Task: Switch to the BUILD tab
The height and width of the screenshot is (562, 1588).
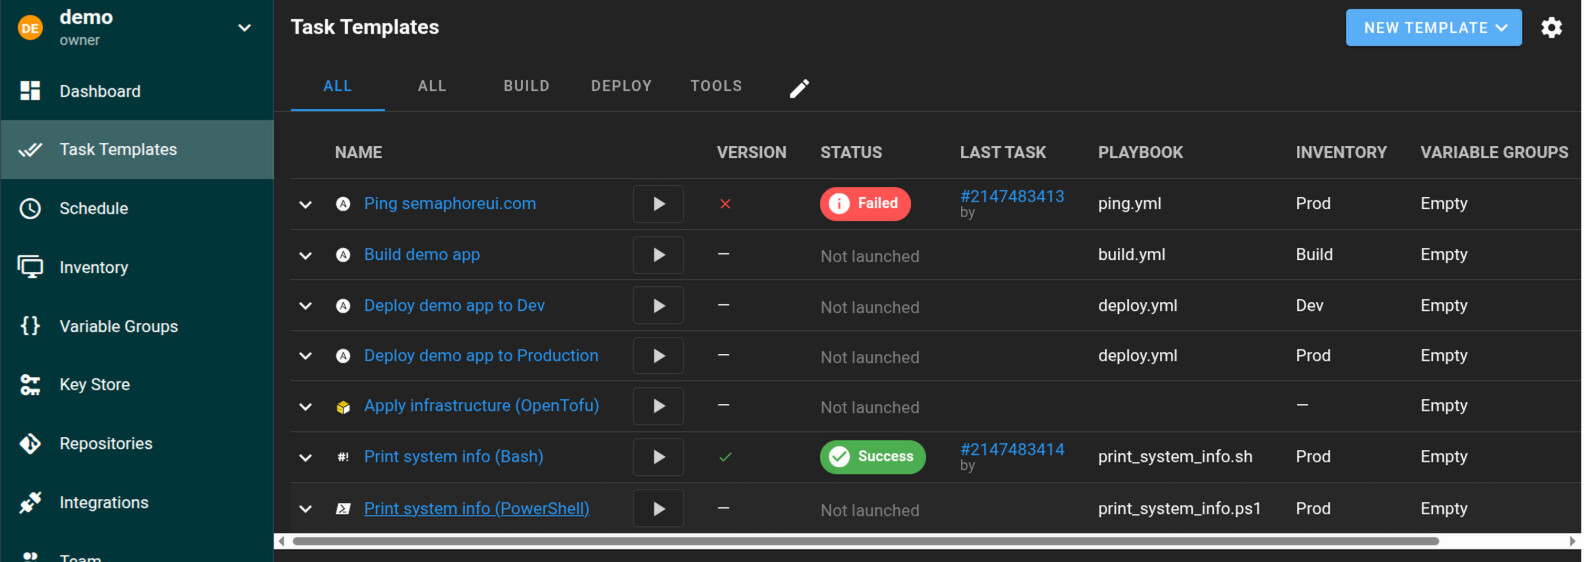Action: (x=526, y=86)
